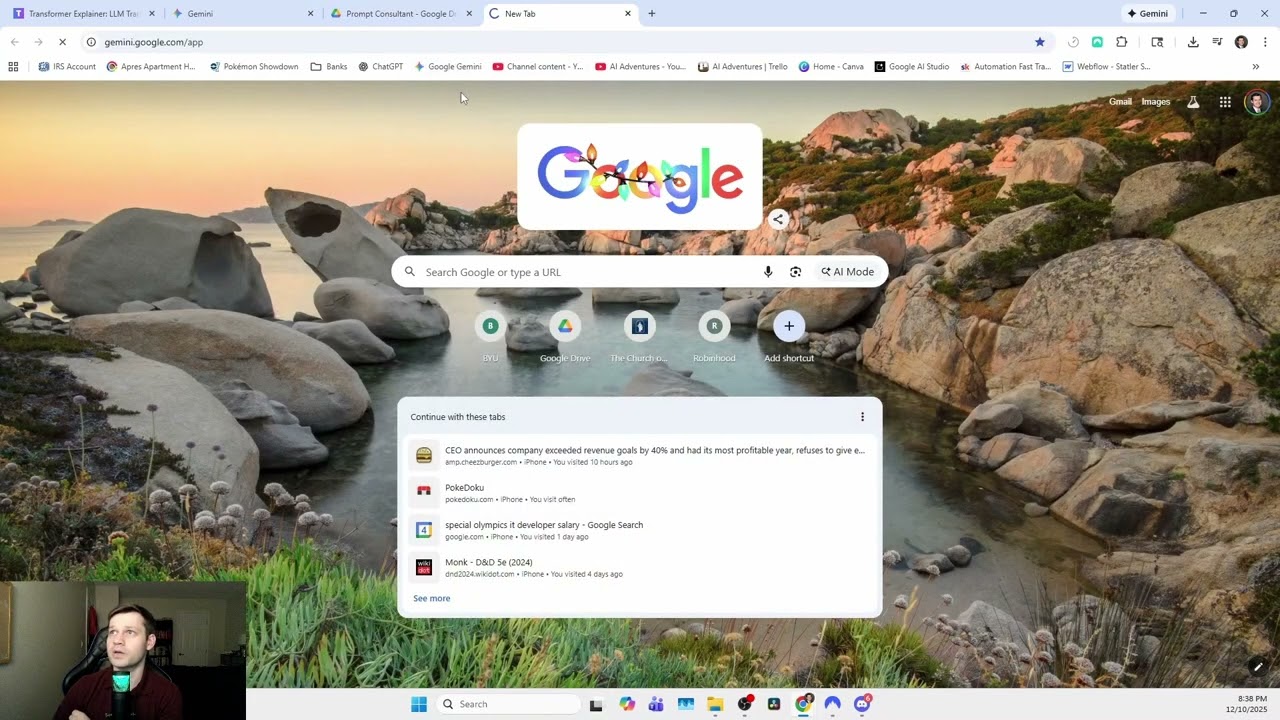Open the Google Doodle logo
The width and height of the screenshot is (1280, 720).
pyautogui.click(x=640, y=177)
